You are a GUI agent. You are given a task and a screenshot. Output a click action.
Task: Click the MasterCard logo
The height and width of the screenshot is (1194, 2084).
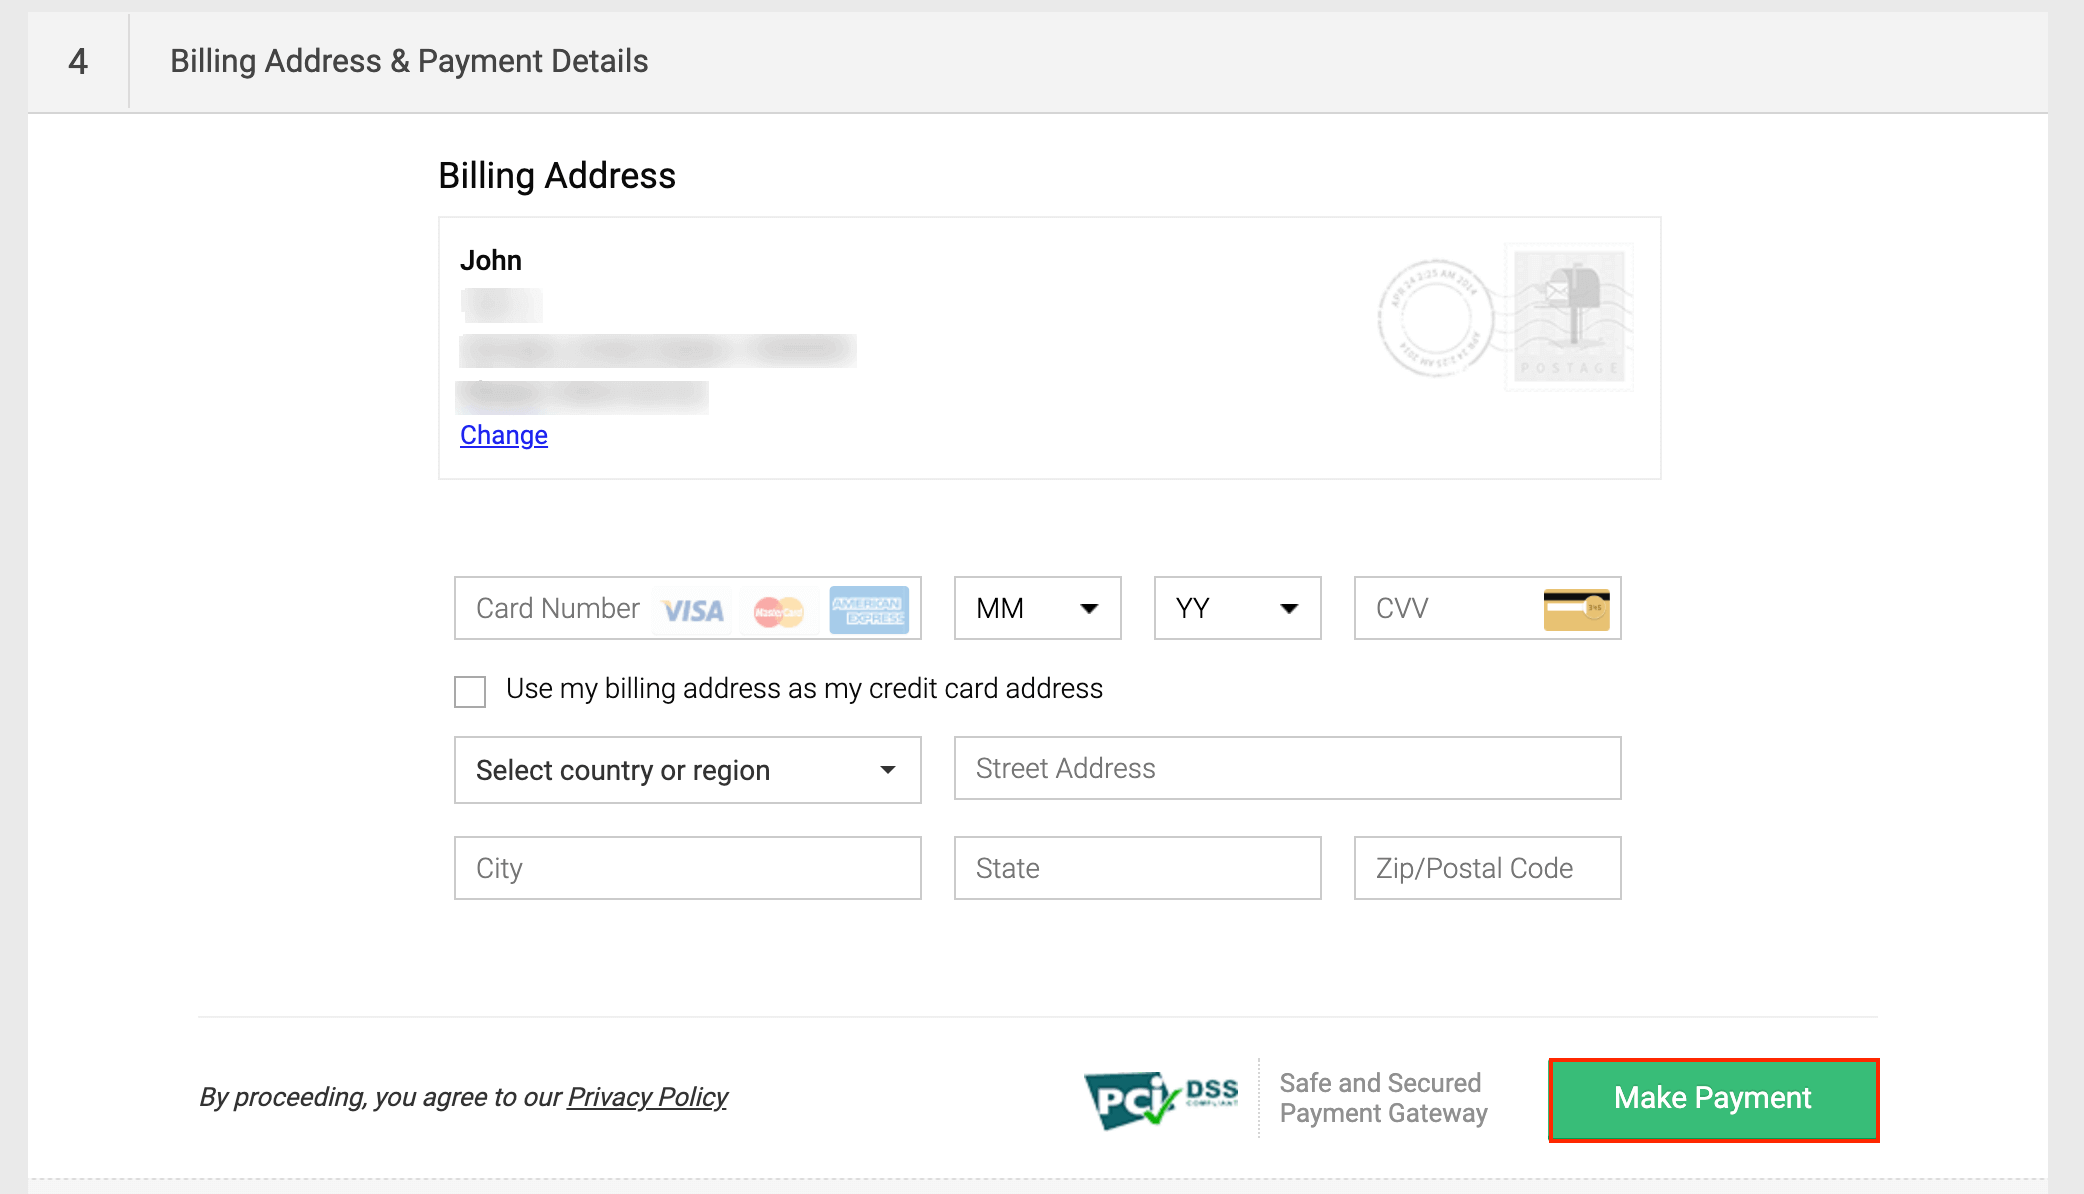778,610
